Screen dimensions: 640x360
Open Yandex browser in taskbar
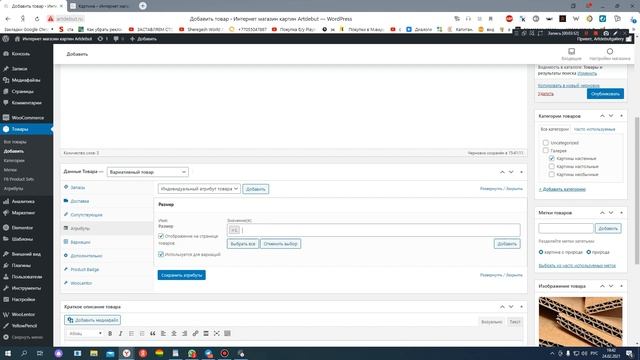(127, 353)
